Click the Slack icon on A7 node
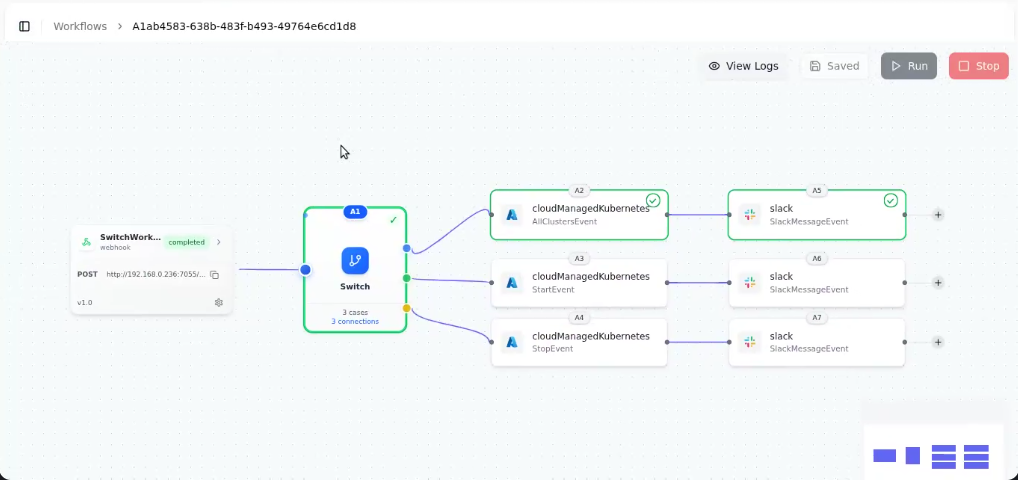The width and height of the screenshot is (1018, 480). pyautogui.click(x=750, y=342)
